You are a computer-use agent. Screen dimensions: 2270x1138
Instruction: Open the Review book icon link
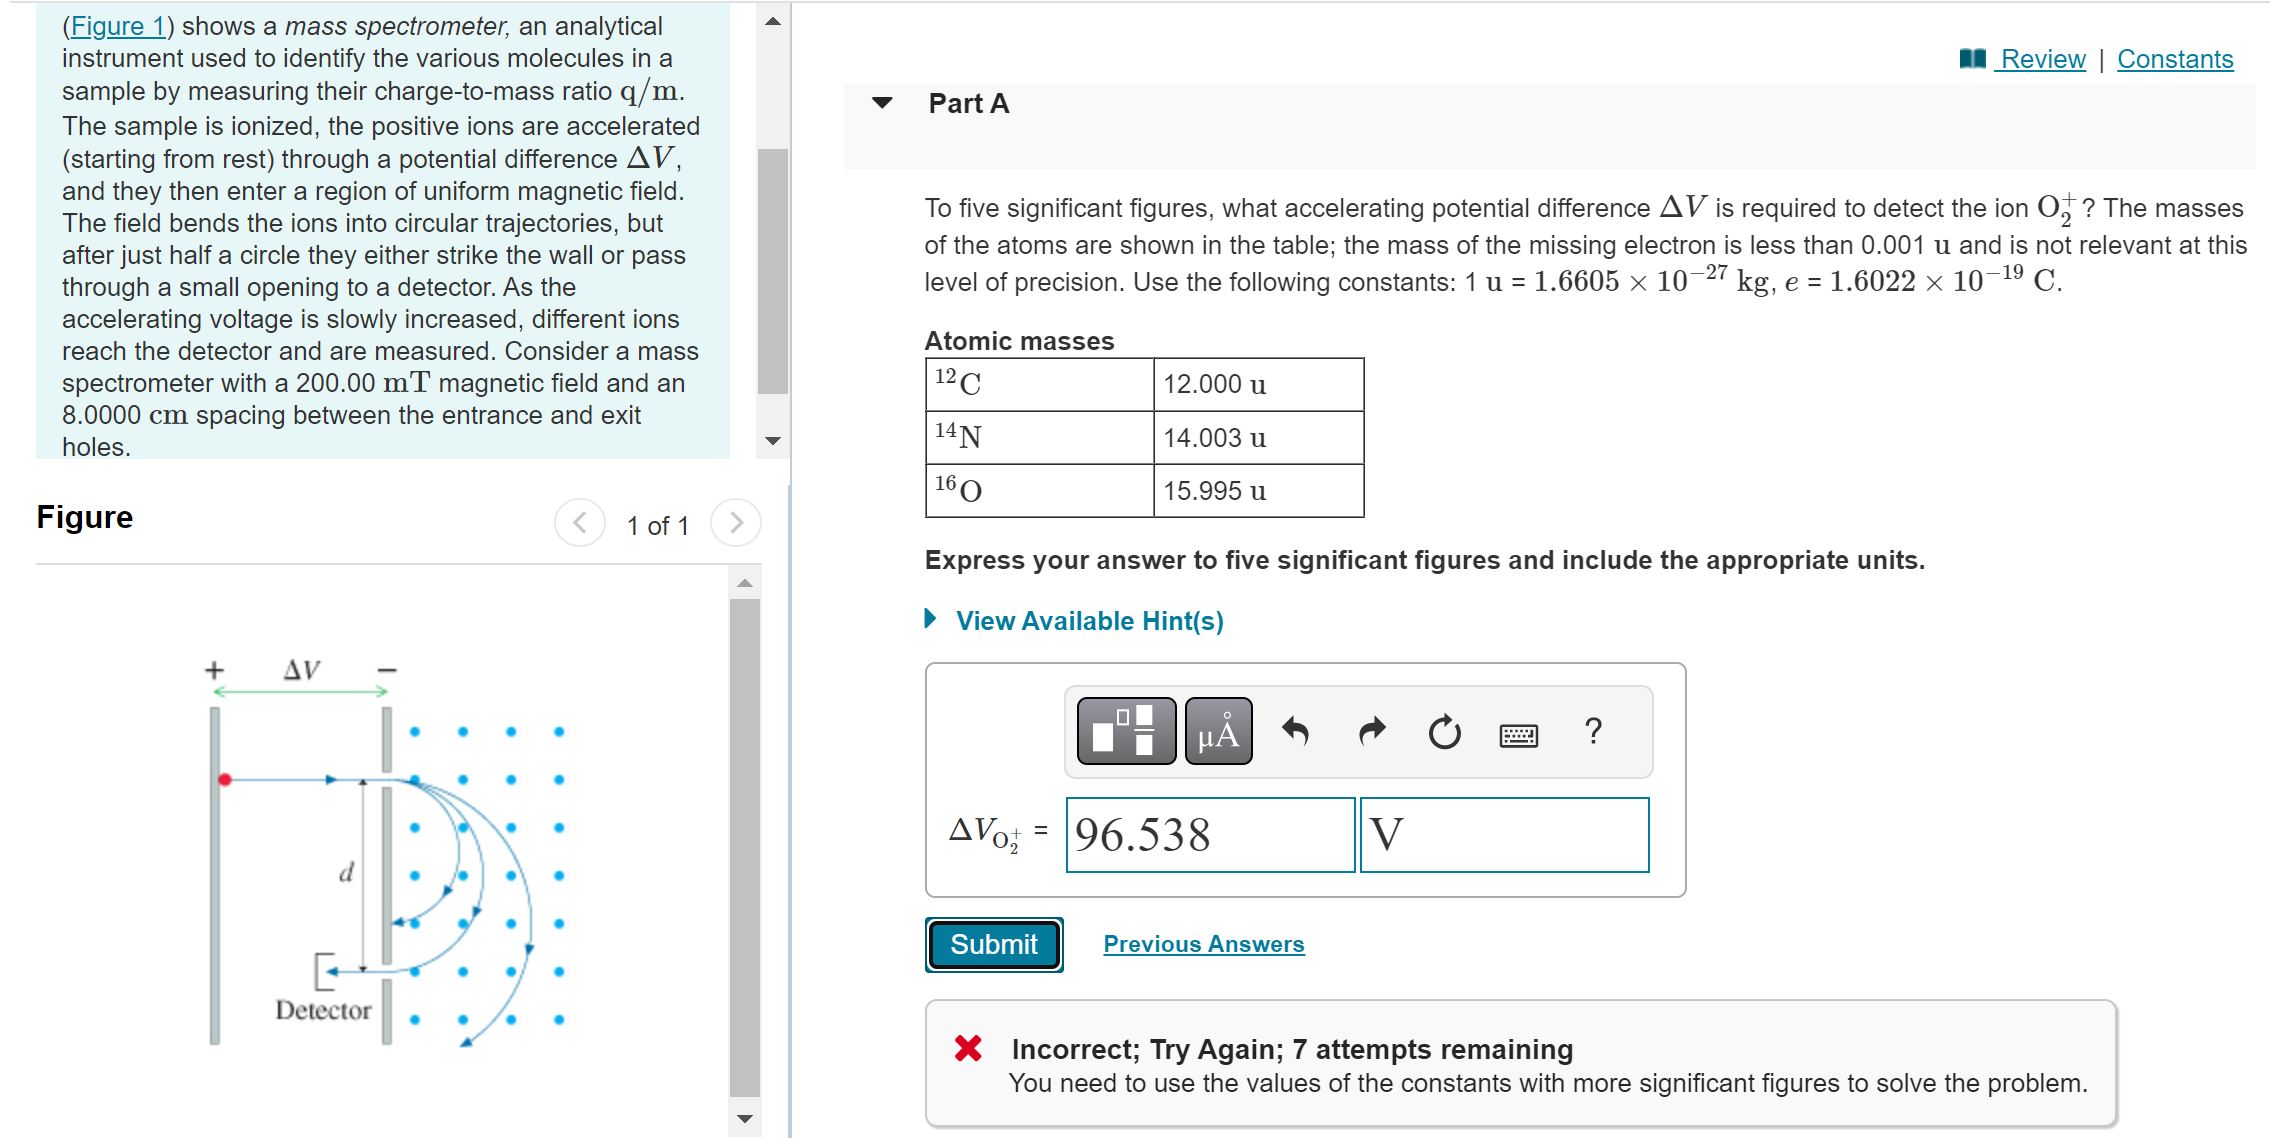click(2023, 60)
